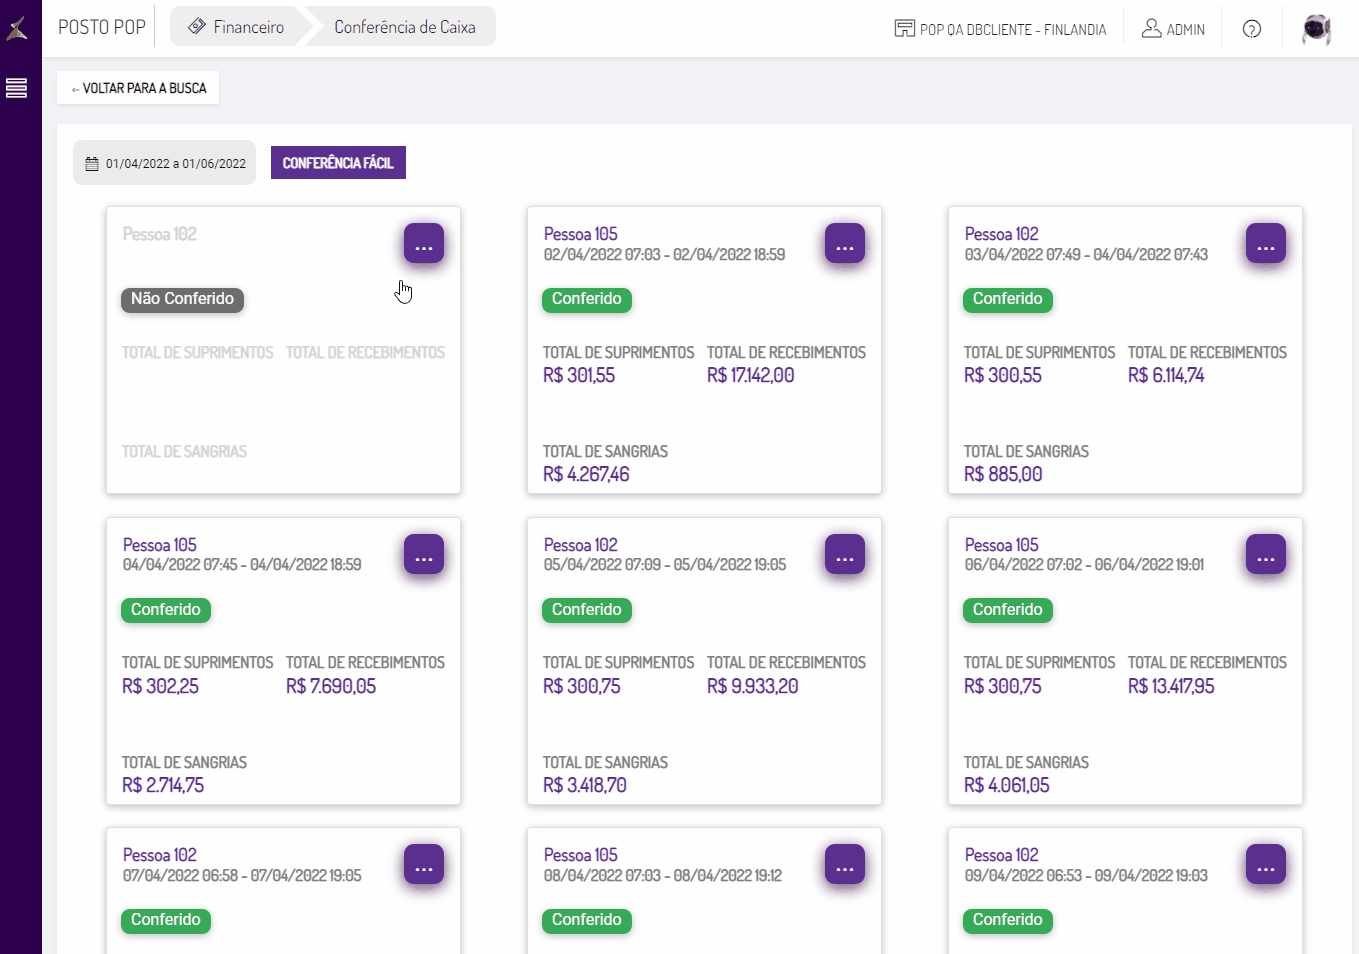
Task: Open options menu for Pessoa 102 05/04/2022
Action: click(x=845, y=555)
